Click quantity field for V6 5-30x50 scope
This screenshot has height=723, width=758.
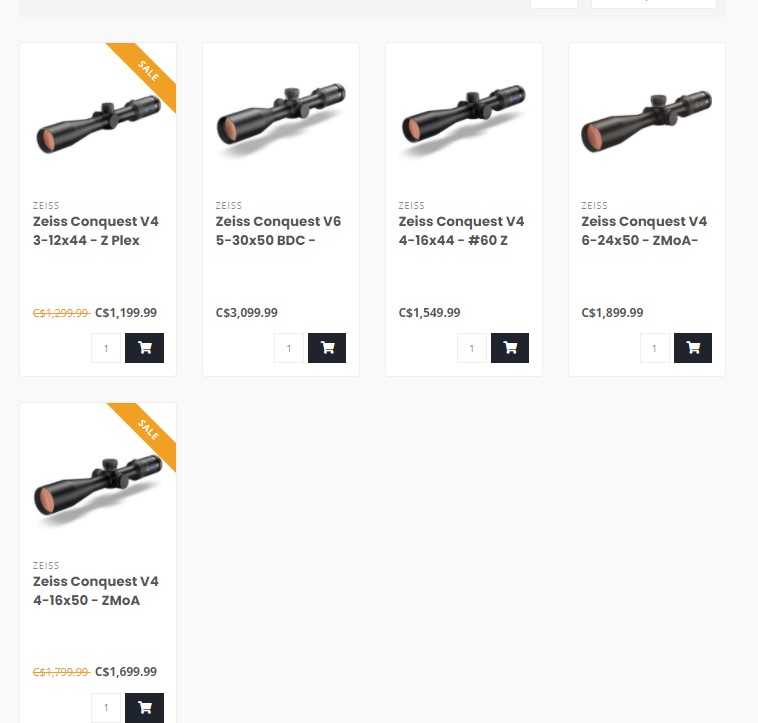click(x=289, y=348)
